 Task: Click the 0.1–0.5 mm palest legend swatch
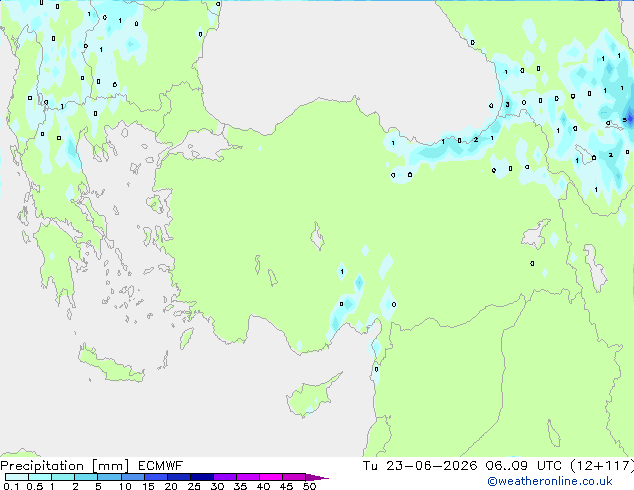point(17,477)
